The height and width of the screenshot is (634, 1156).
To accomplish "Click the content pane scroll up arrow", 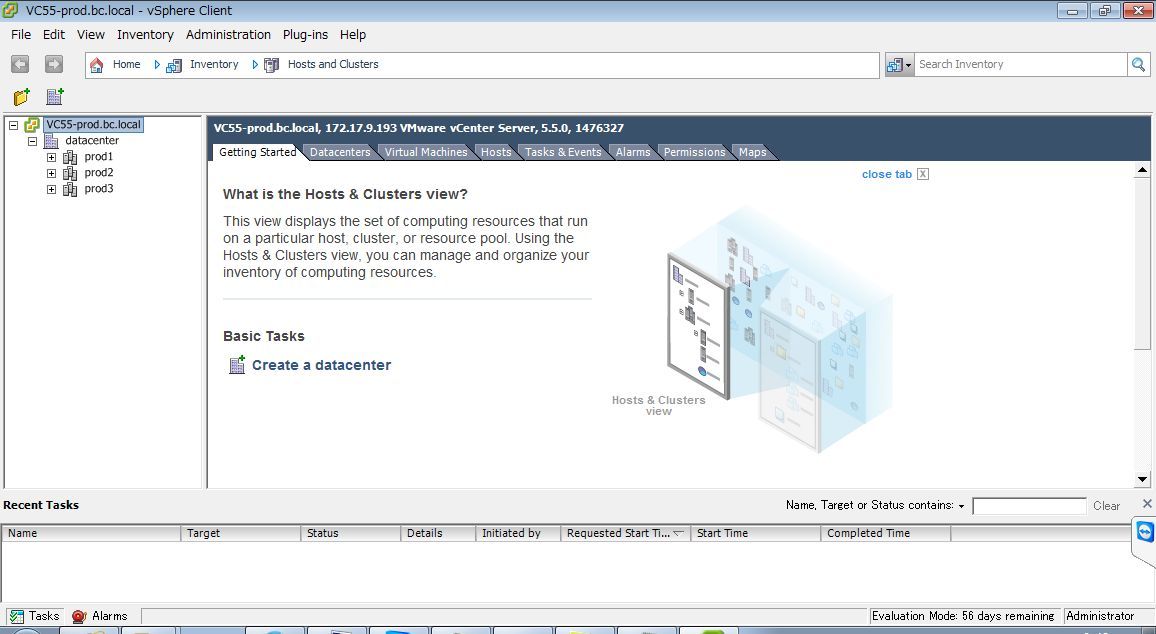I will coord(1142,170).
